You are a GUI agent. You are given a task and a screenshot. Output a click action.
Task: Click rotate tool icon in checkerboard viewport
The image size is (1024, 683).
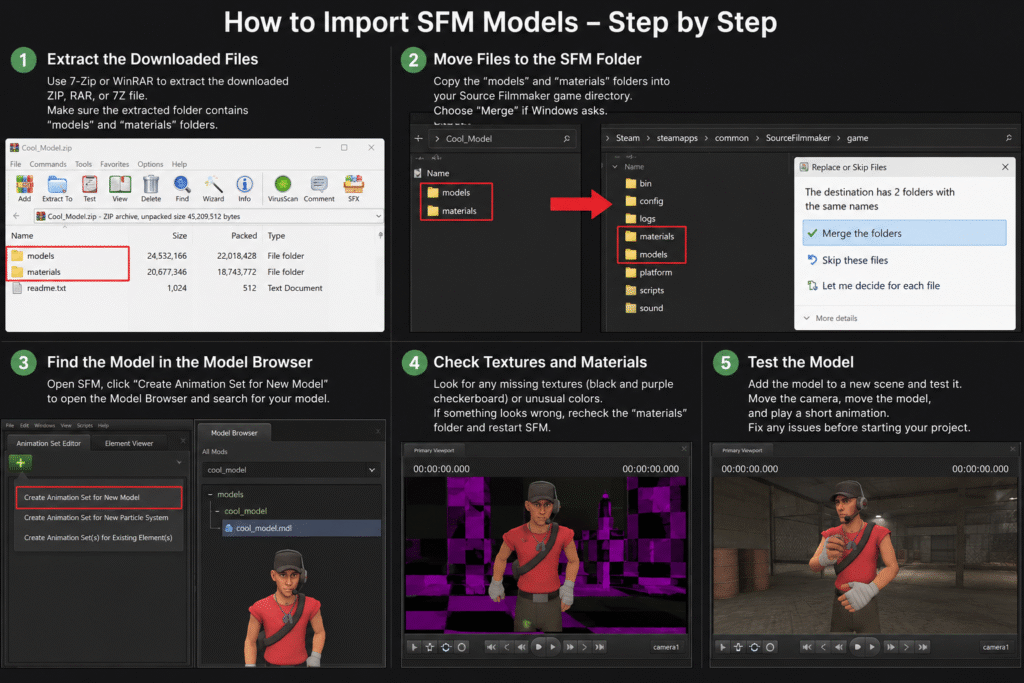[445, 647]
